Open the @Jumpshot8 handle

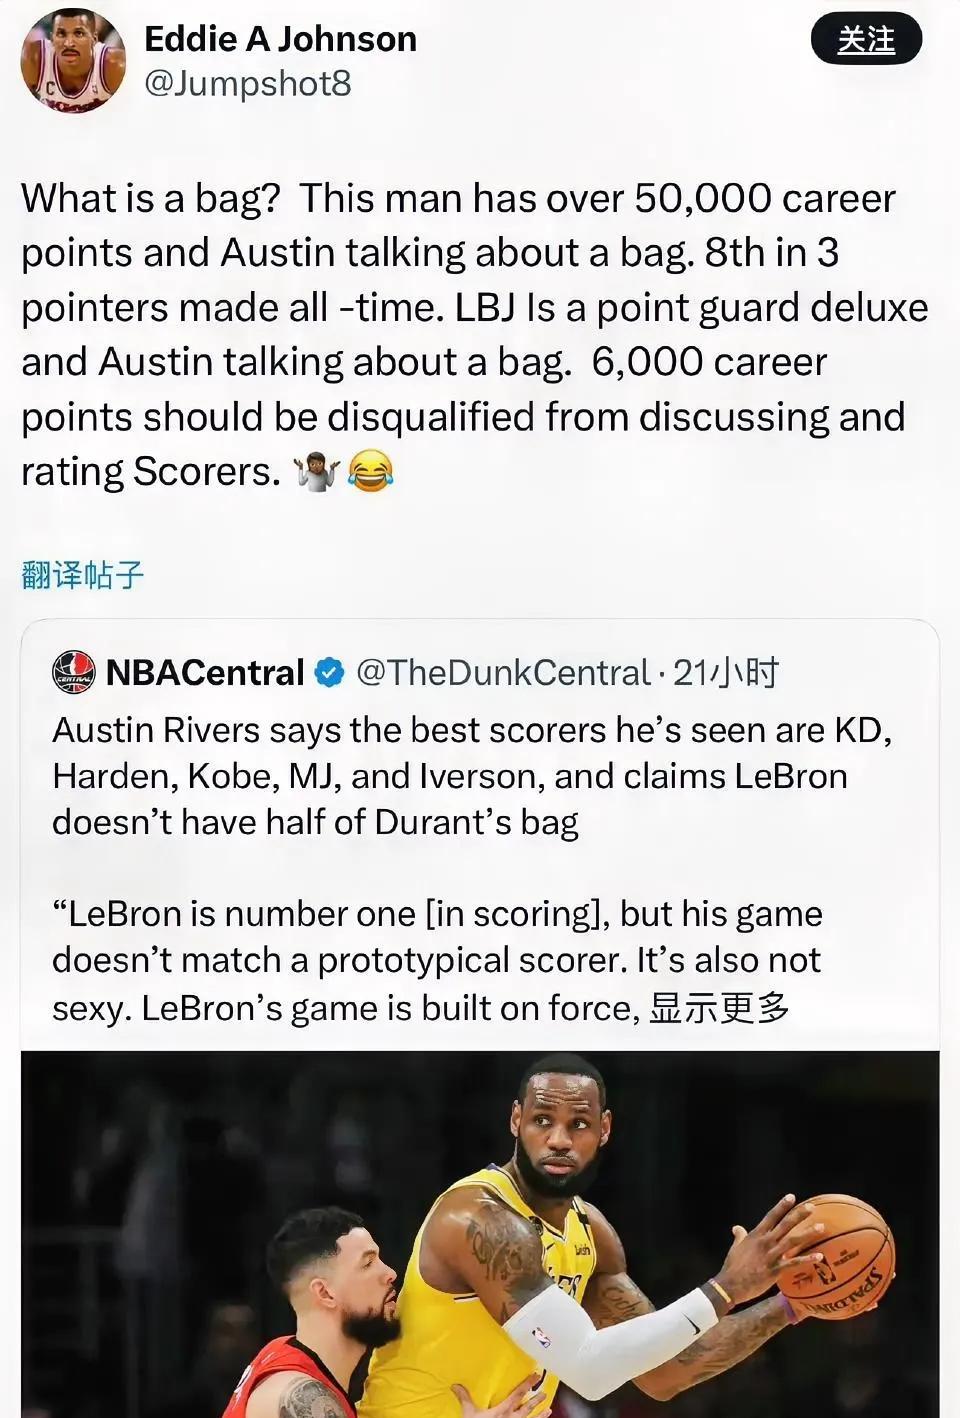(x=248, y=83)
